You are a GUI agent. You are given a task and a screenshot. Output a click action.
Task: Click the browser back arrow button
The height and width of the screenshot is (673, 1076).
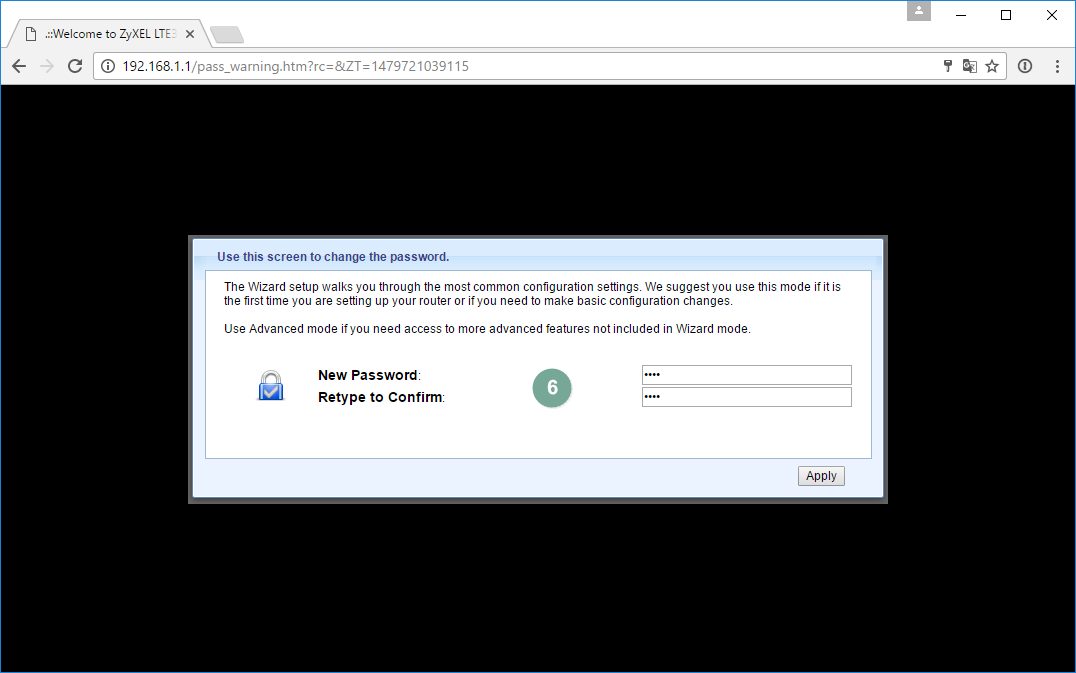[19, 66]
